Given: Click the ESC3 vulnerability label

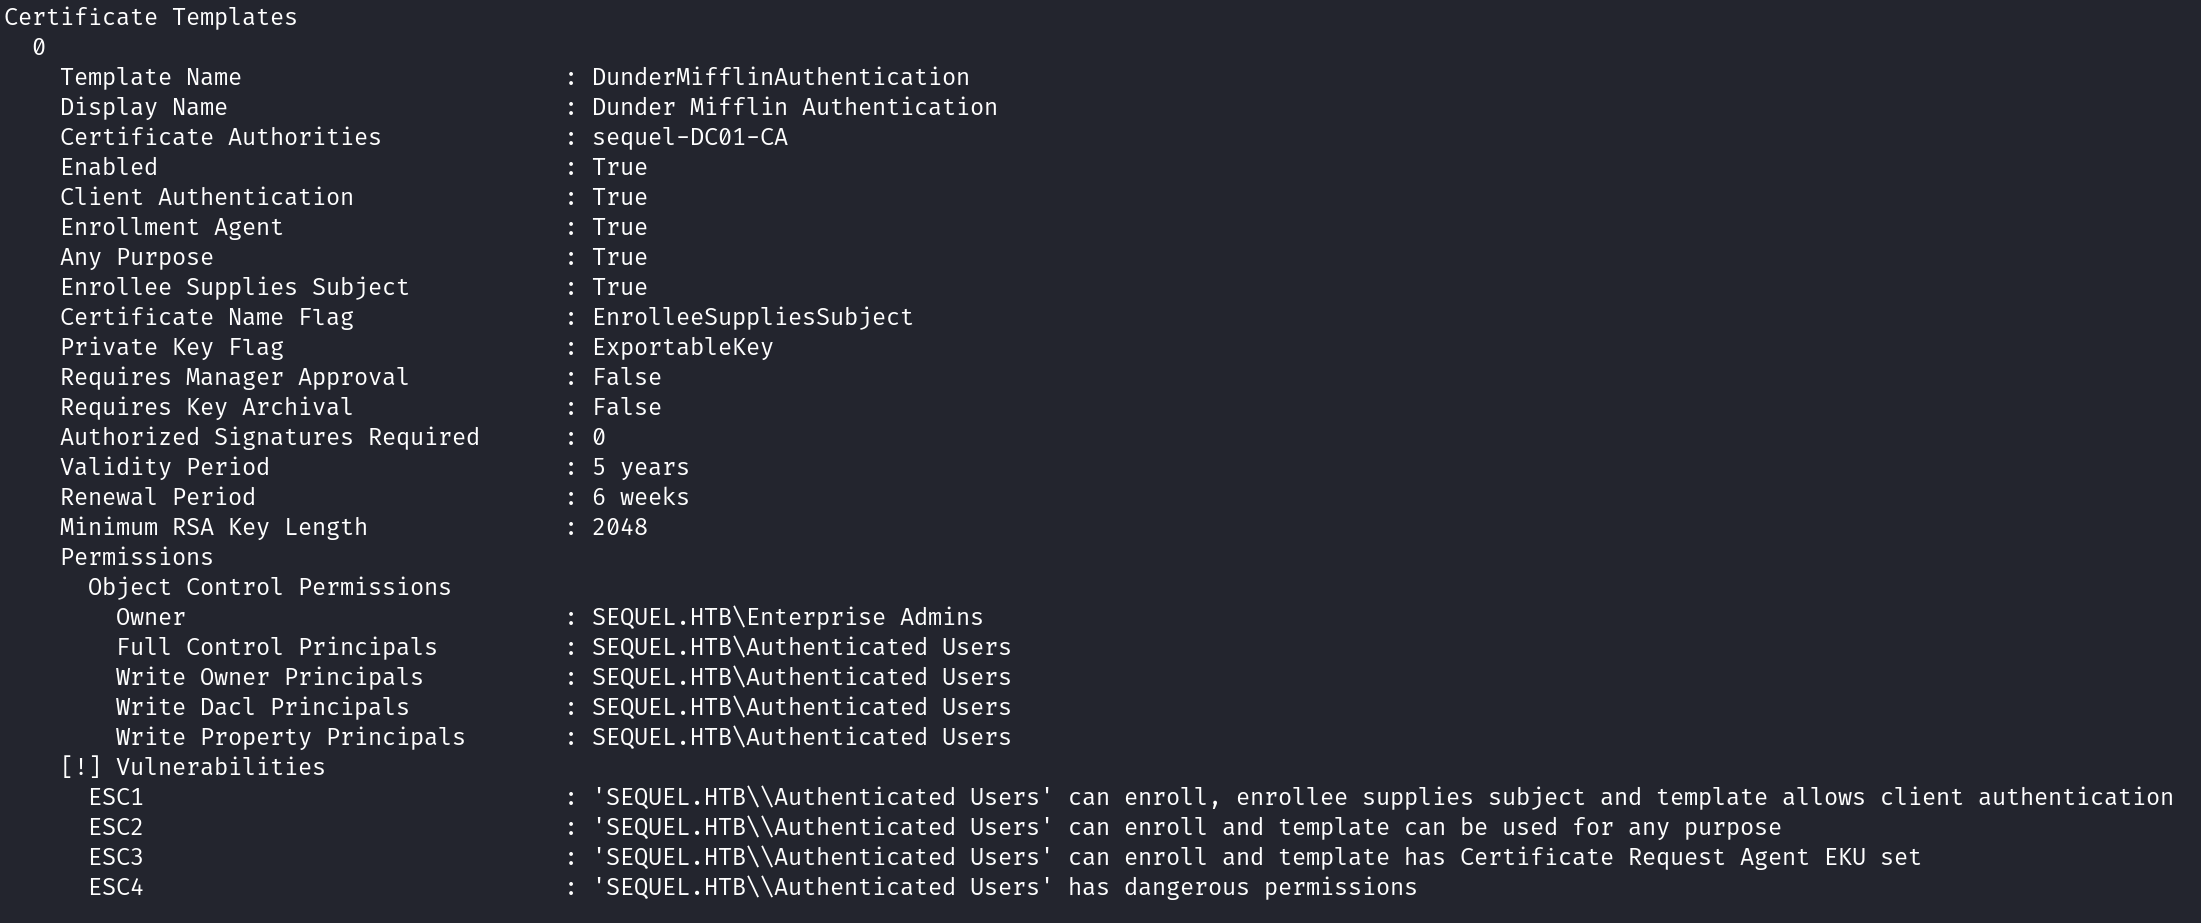Looking at the screenshot, I should pyautogui.click(x=116, y=857).
